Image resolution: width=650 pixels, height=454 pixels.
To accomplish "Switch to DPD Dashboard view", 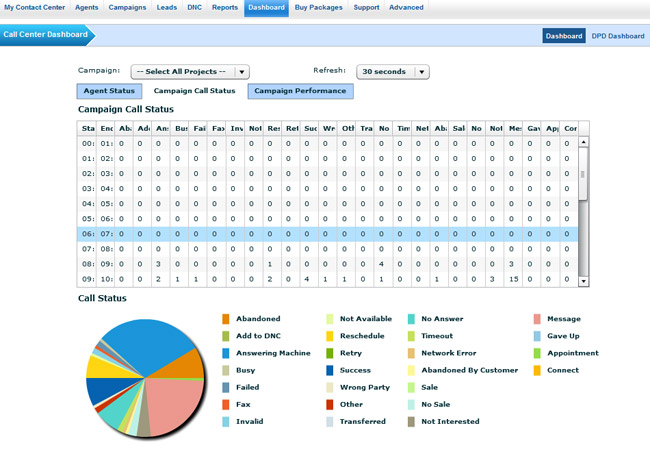I will 618,36.
